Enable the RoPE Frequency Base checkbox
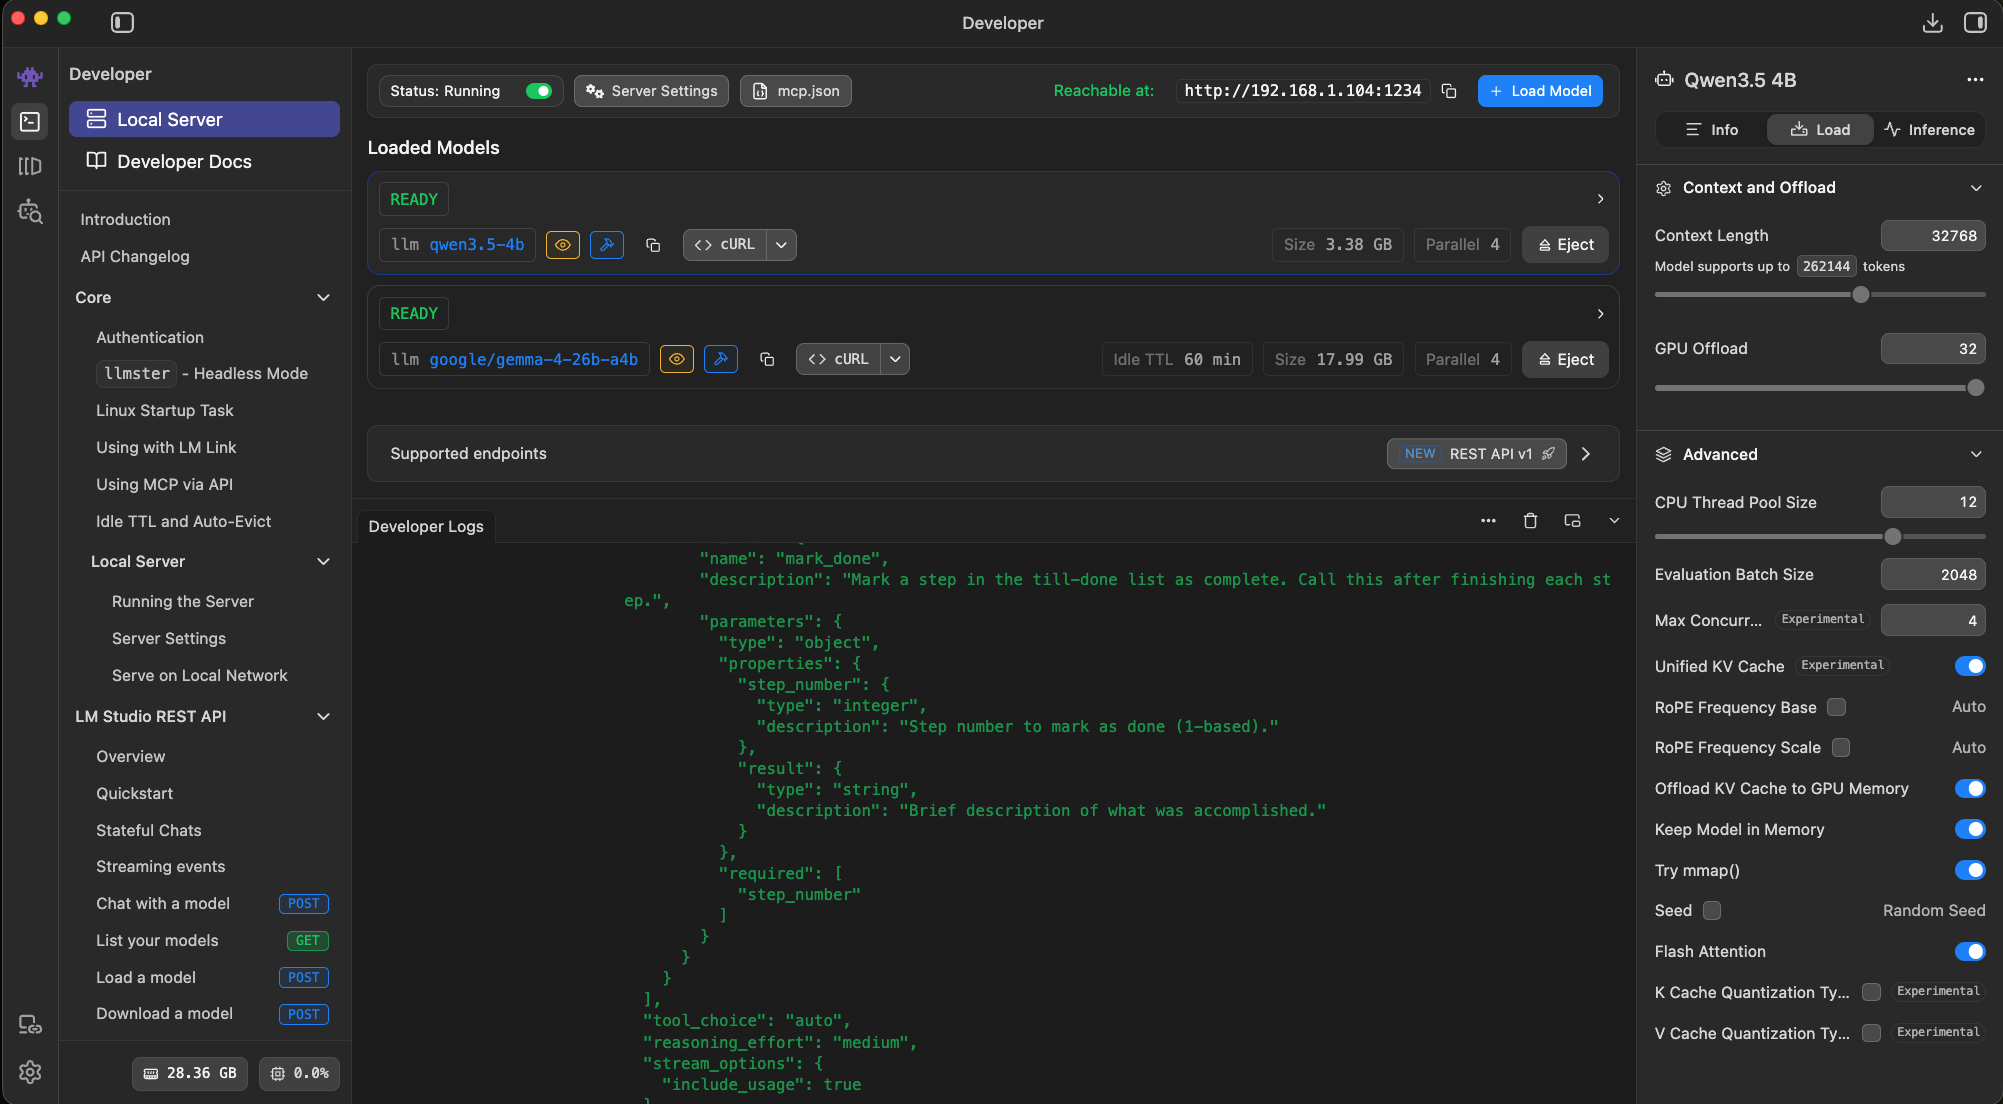Screen dimensions: 2003x1104 (1836, 707)
